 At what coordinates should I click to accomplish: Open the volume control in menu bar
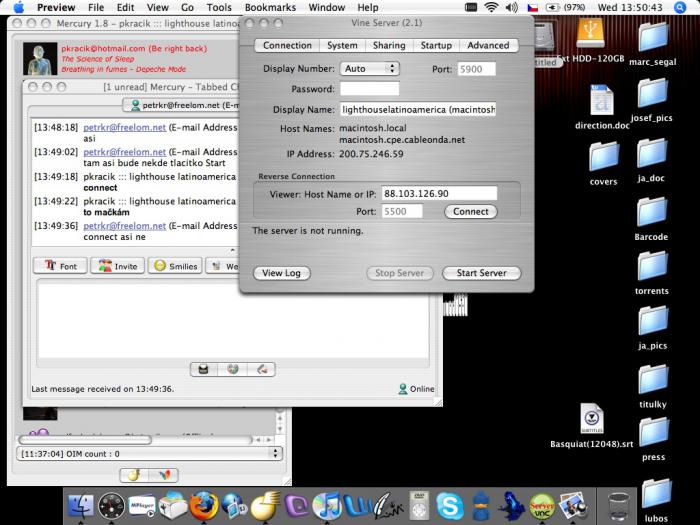click(512, 8)
